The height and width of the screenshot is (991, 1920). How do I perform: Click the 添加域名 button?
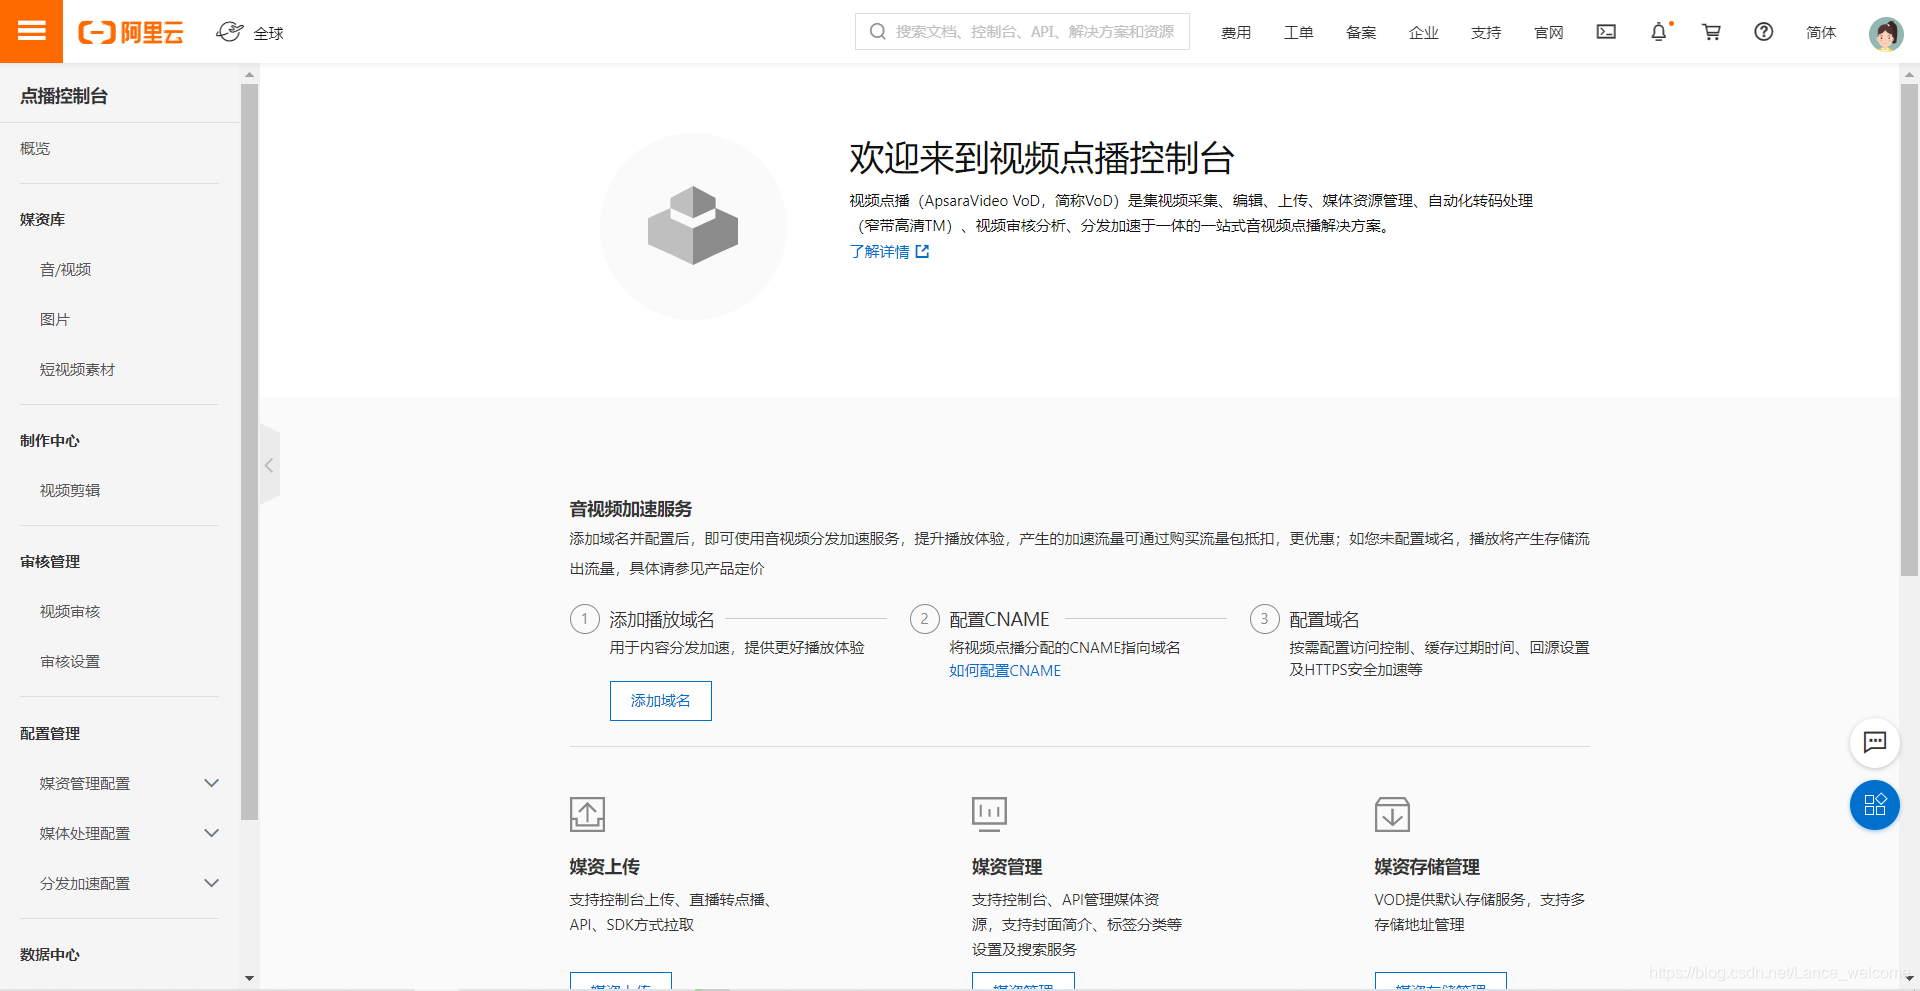(x=660, y=701)
